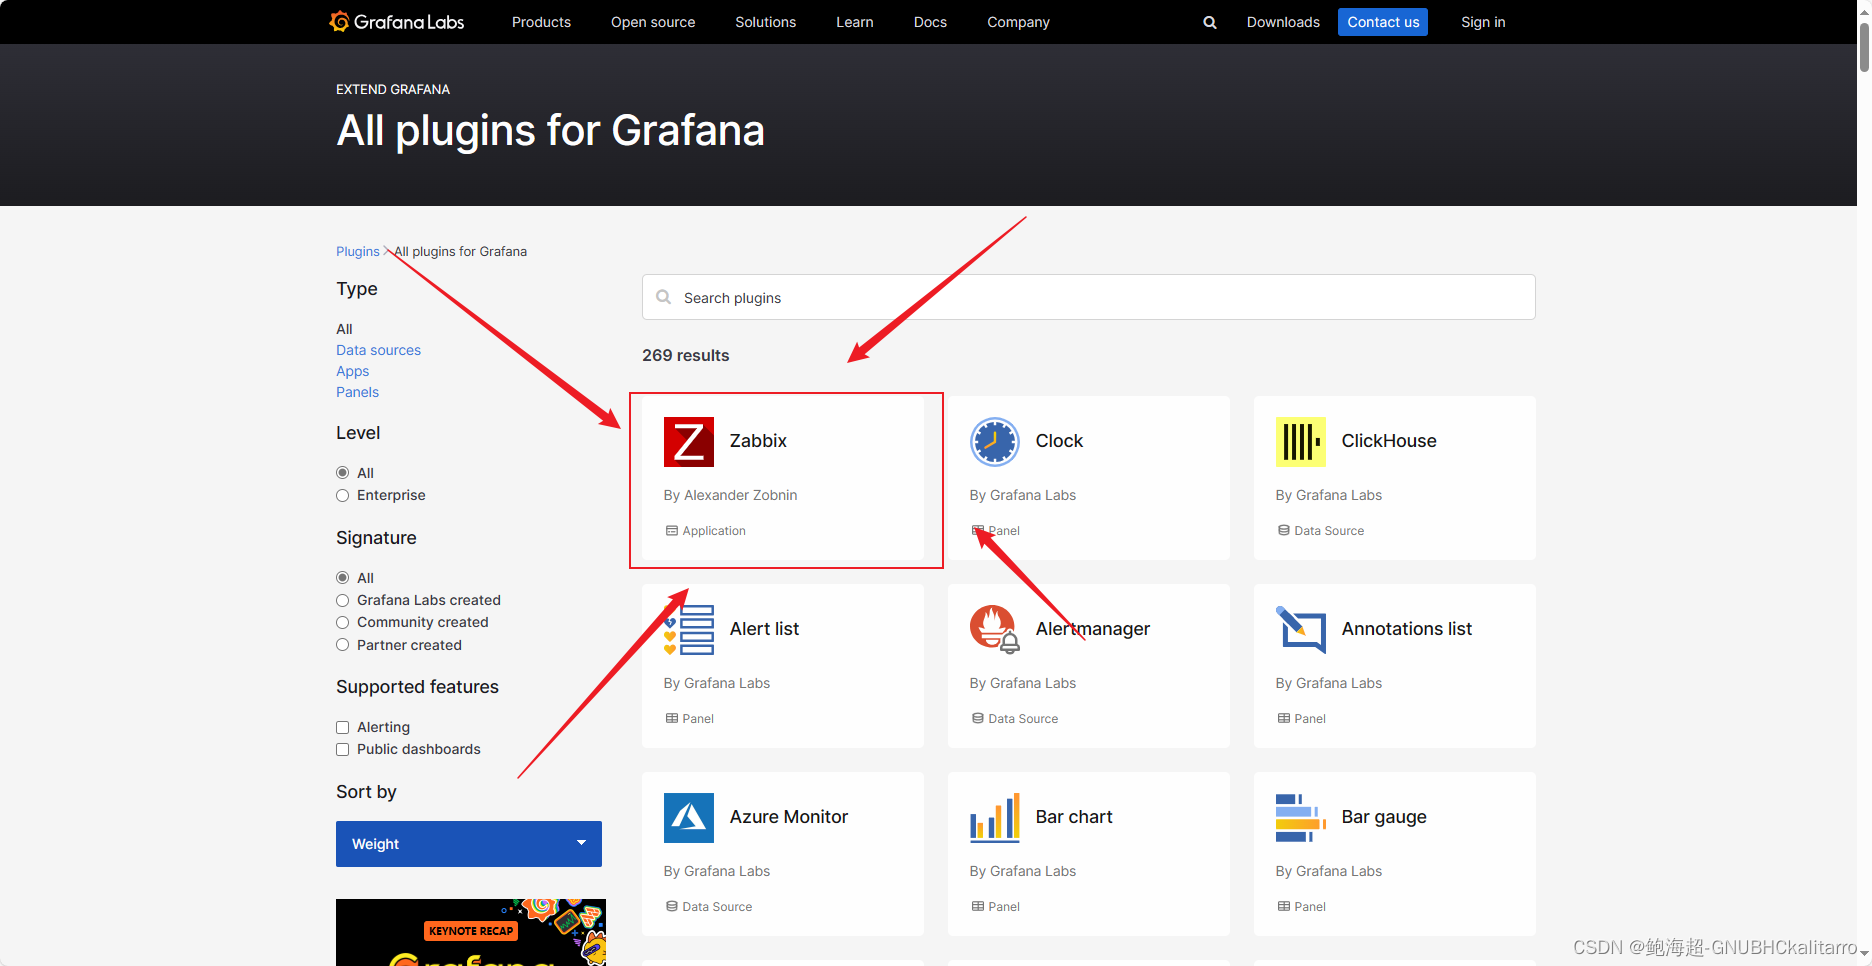Select the All radio under Level

point(343,473)
